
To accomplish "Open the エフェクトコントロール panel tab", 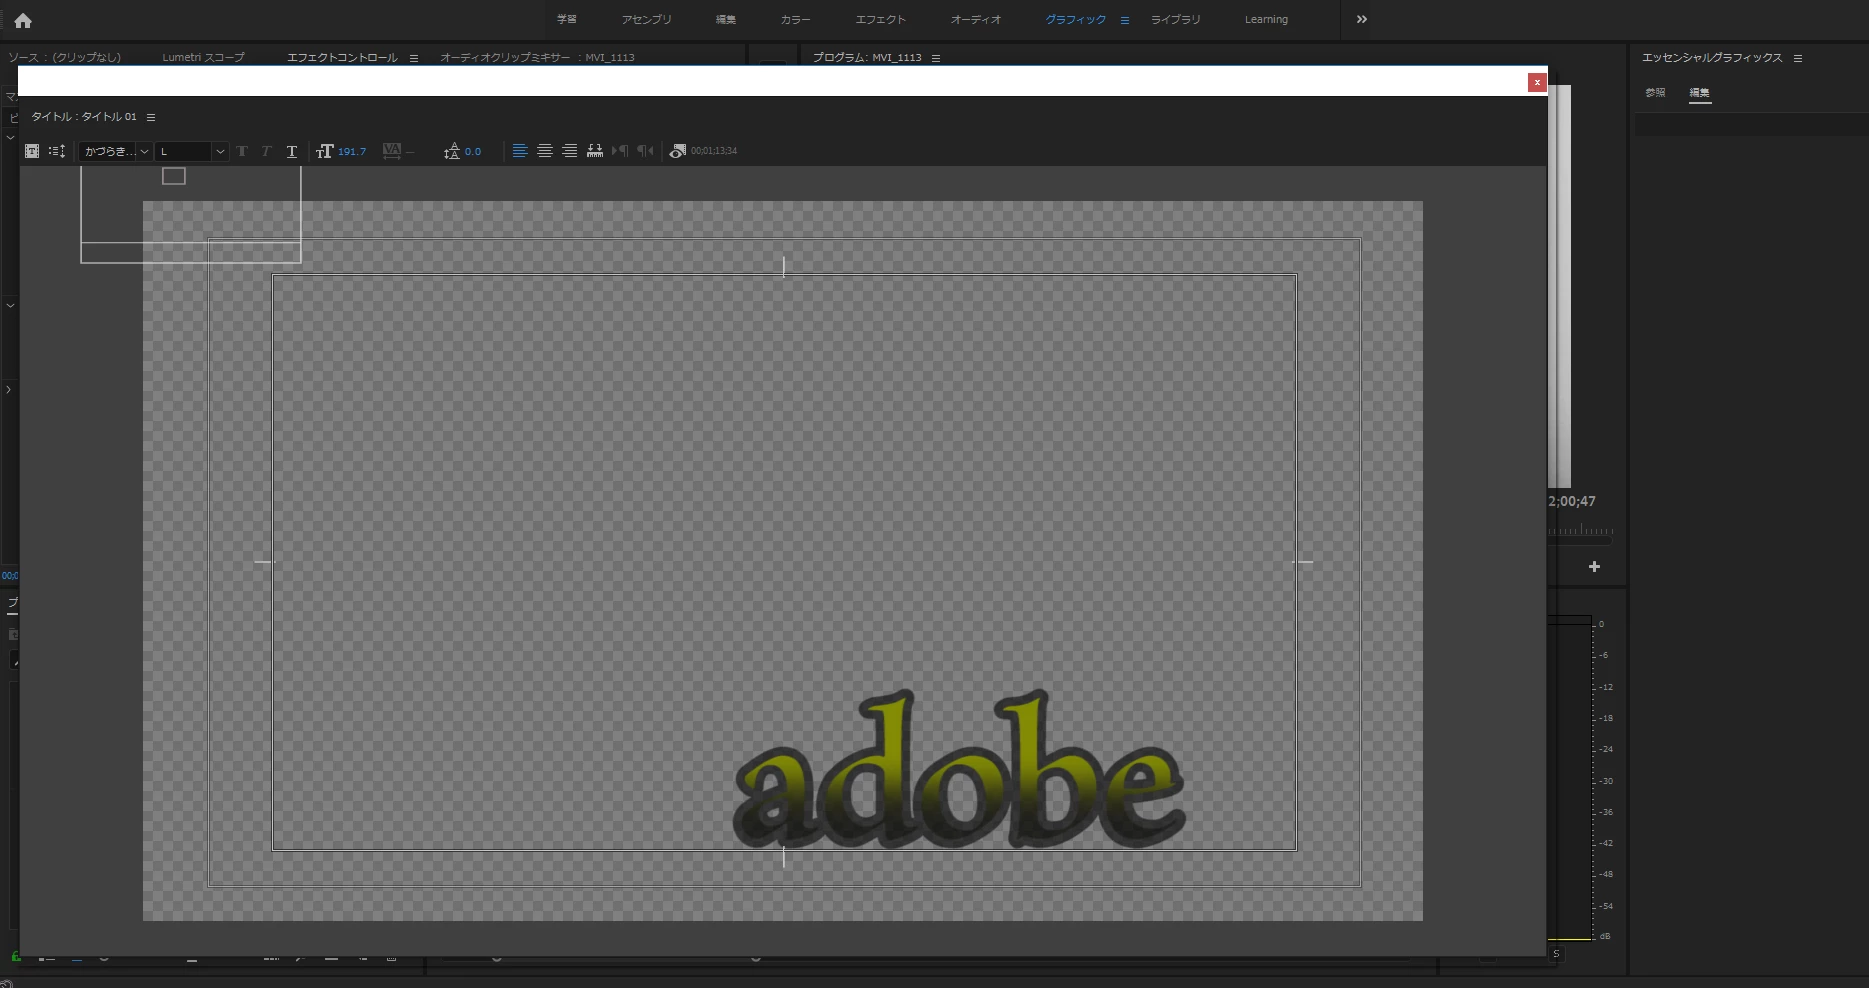I will pyautogui.click(x=342, y=57).
